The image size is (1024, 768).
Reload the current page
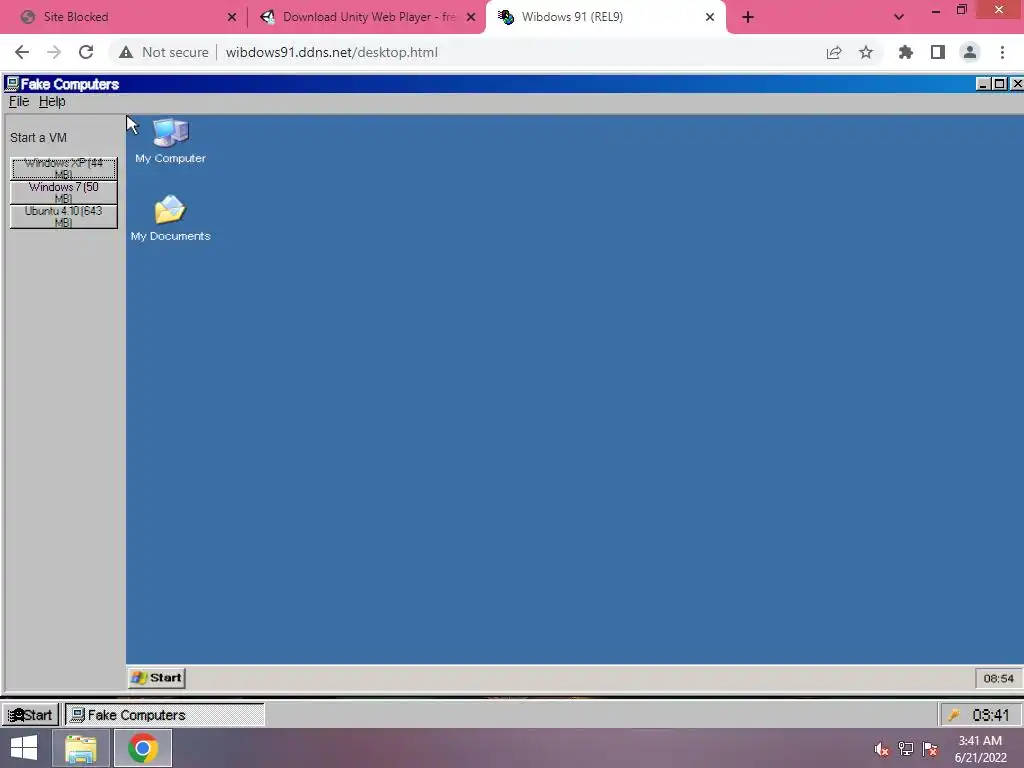coord(86,52)
